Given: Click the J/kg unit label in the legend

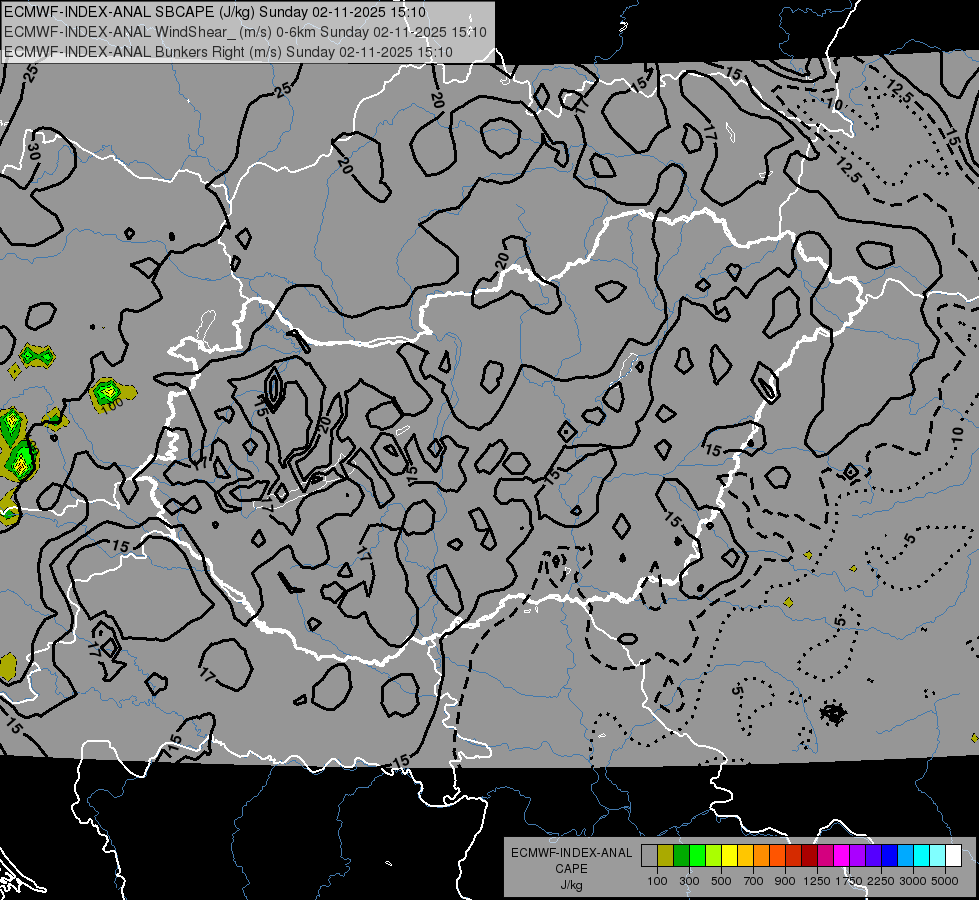Looking at the screenshot, I should [x=571, y=885].
